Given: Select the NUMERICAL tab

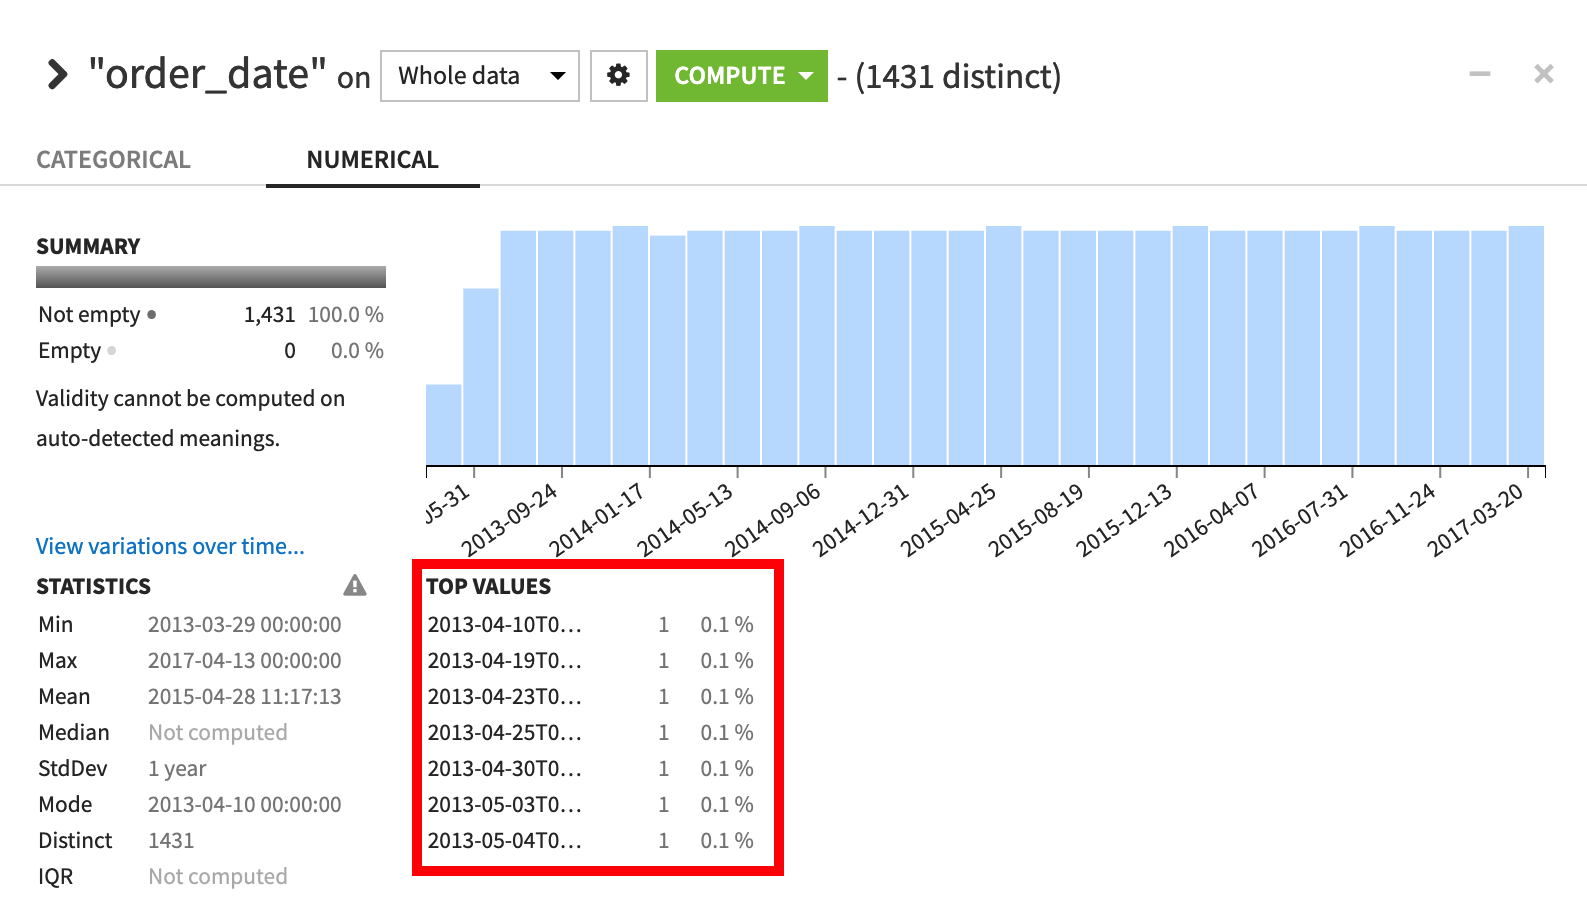Looking at the screenshot, I should pos(372,160).
